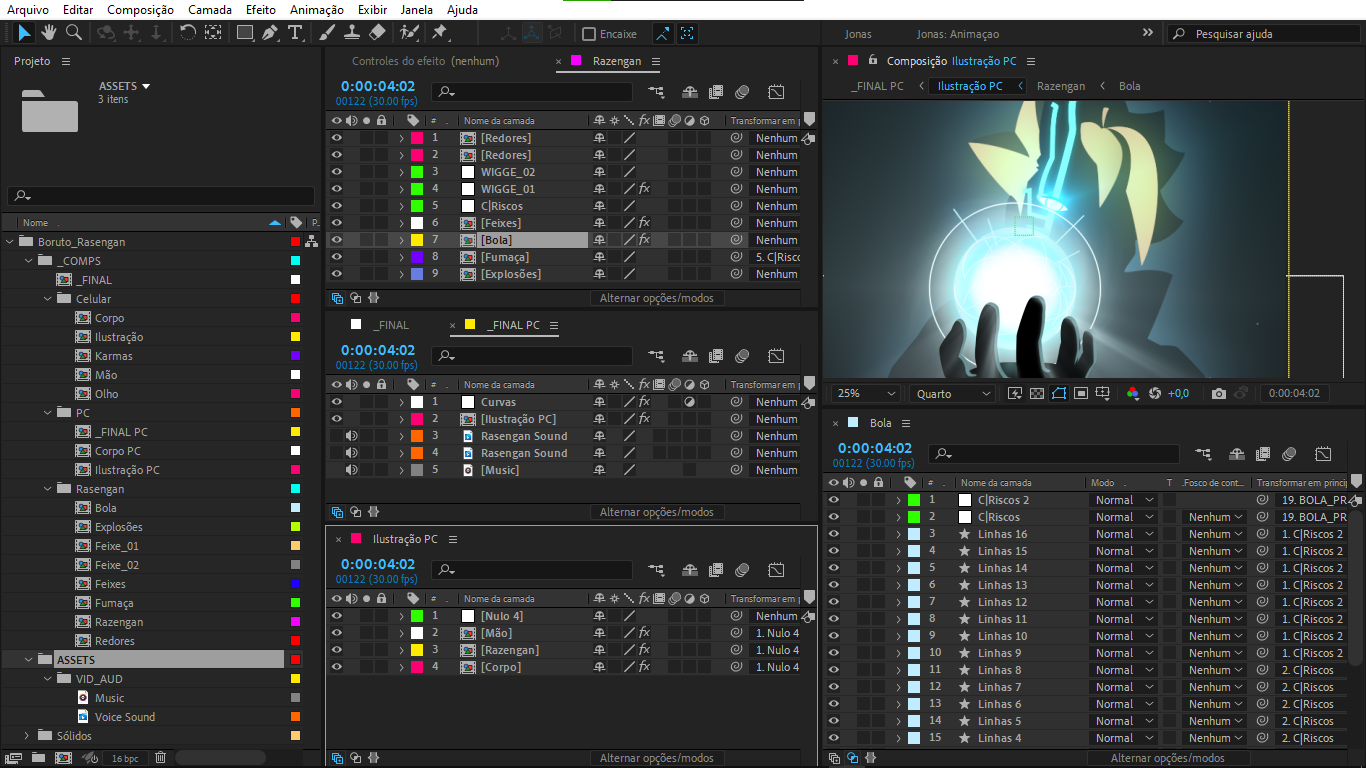Select the Zoom magnifier tool
Viewport: 1366px width, 768px height.
pyautogui.click(x=73, y=33)
